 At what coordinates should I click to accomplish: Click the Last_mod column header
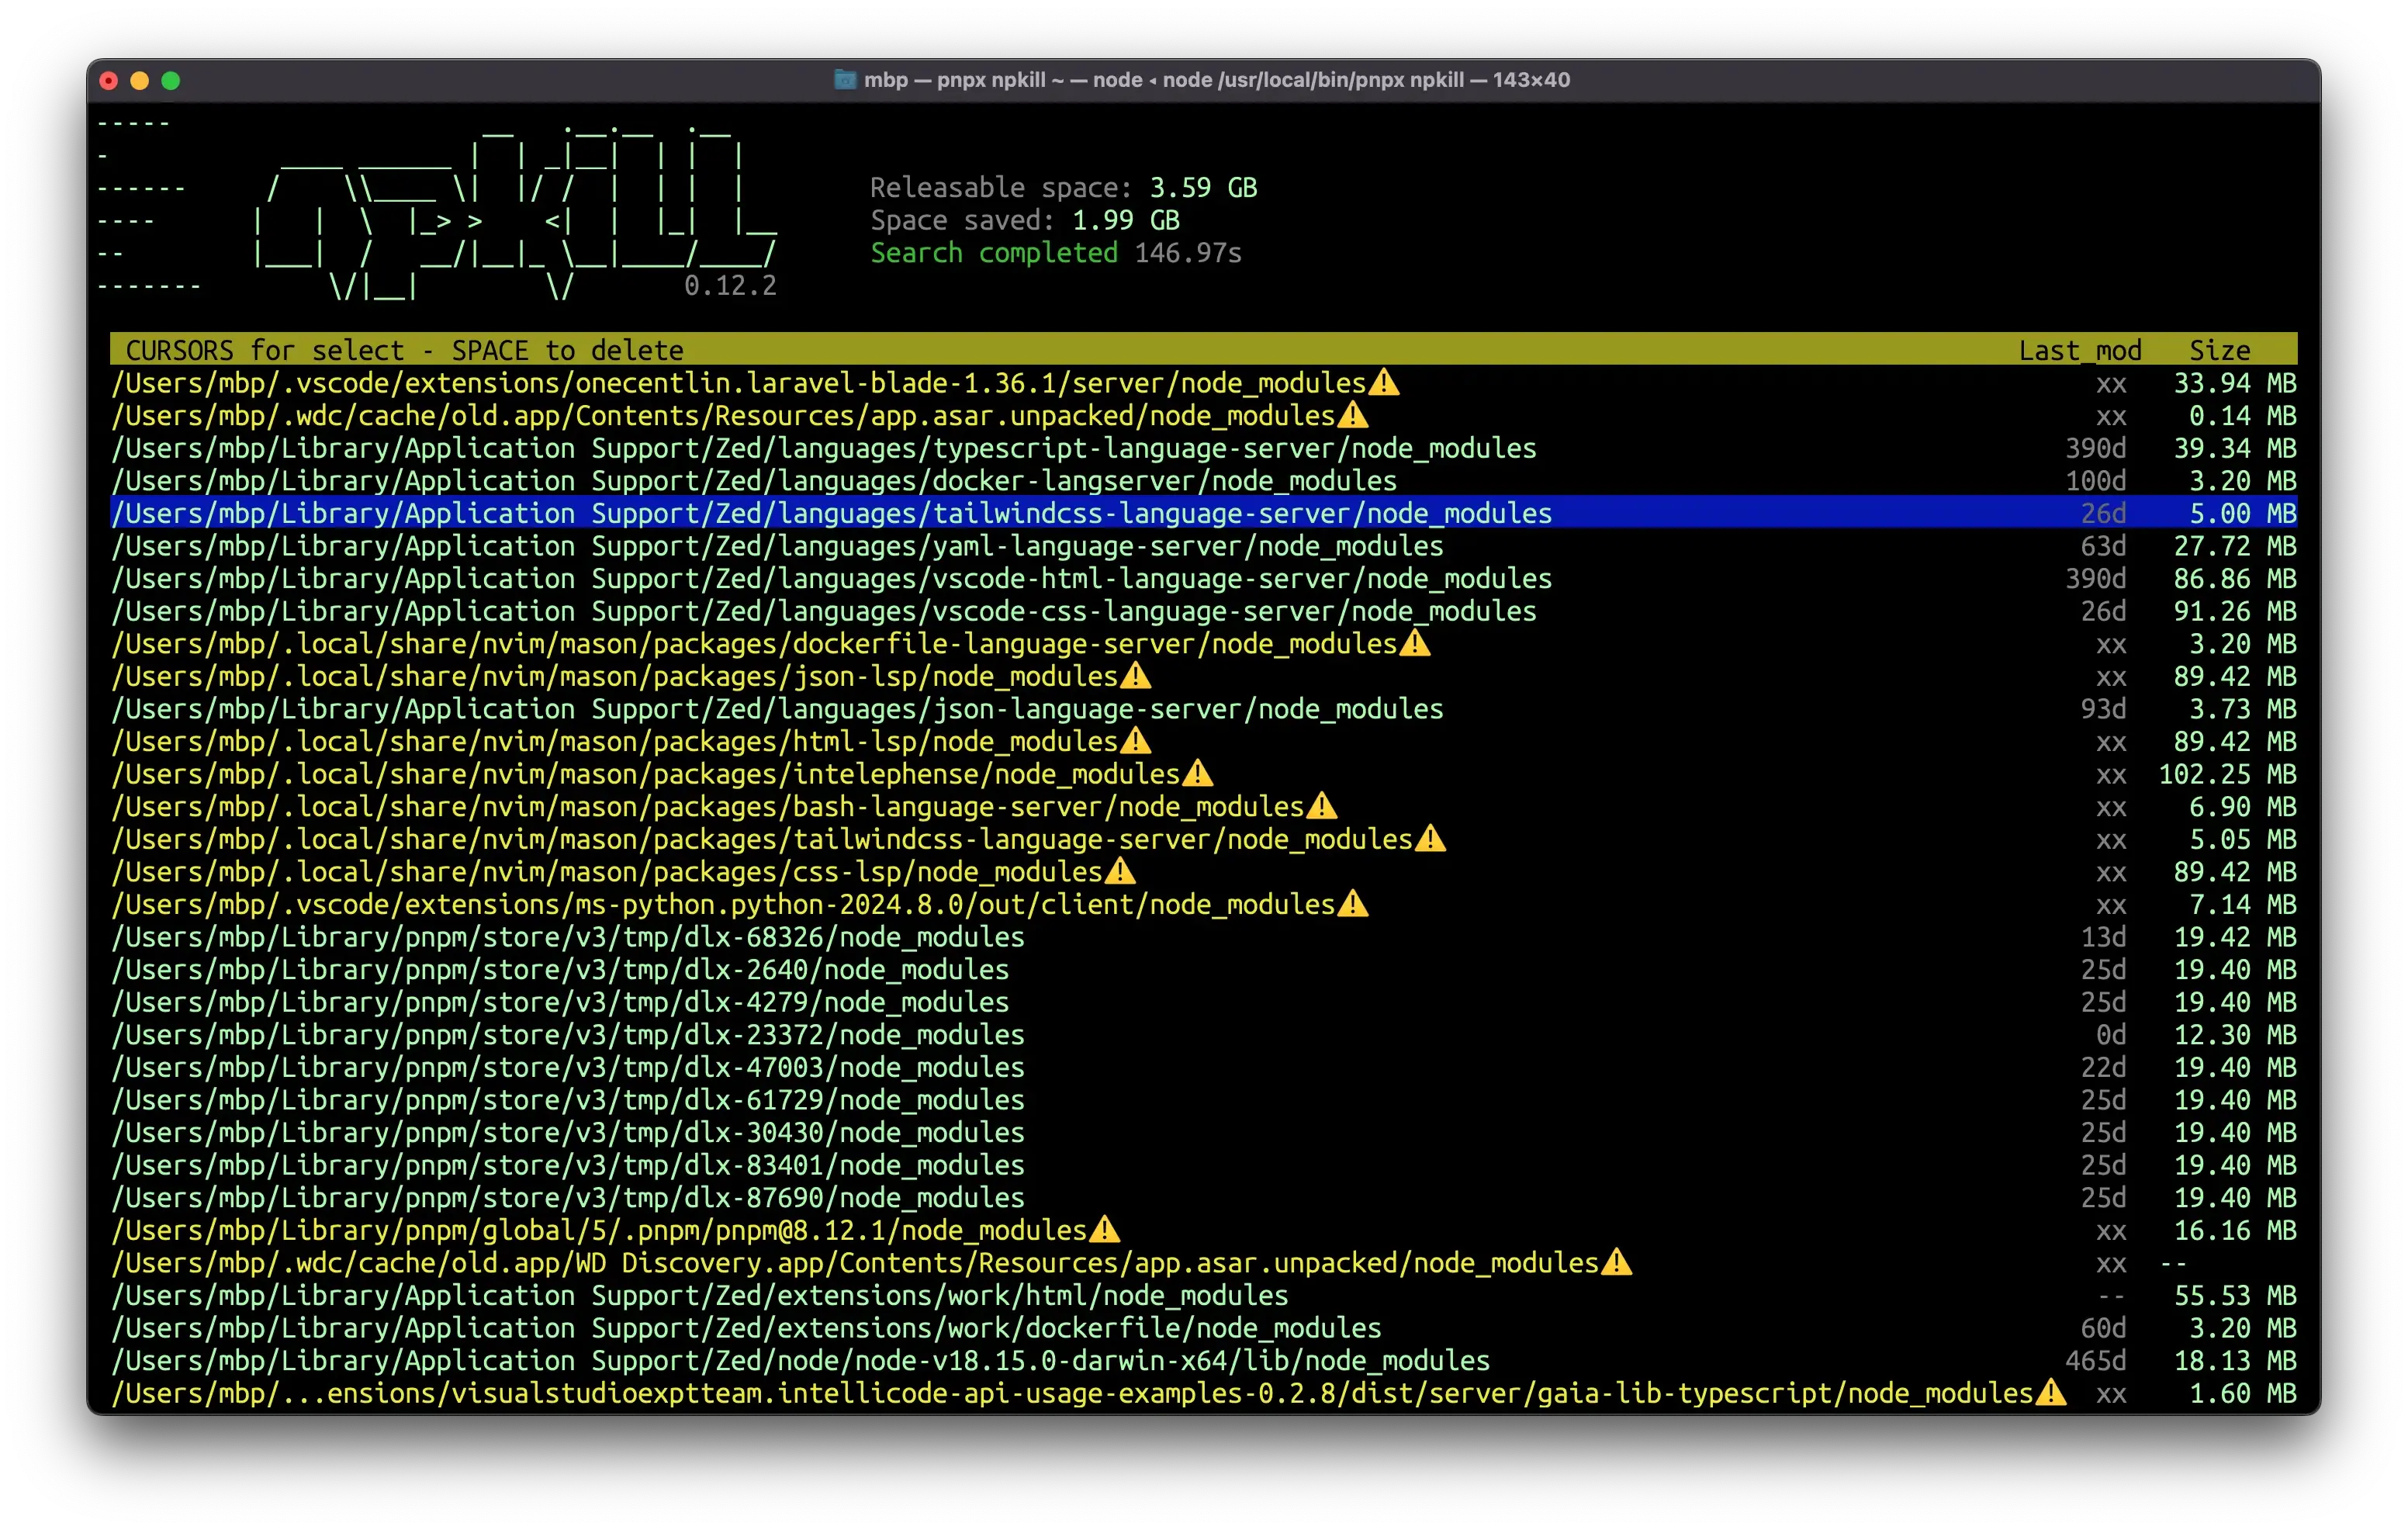pyautogui.click(x=2079, y=351)
